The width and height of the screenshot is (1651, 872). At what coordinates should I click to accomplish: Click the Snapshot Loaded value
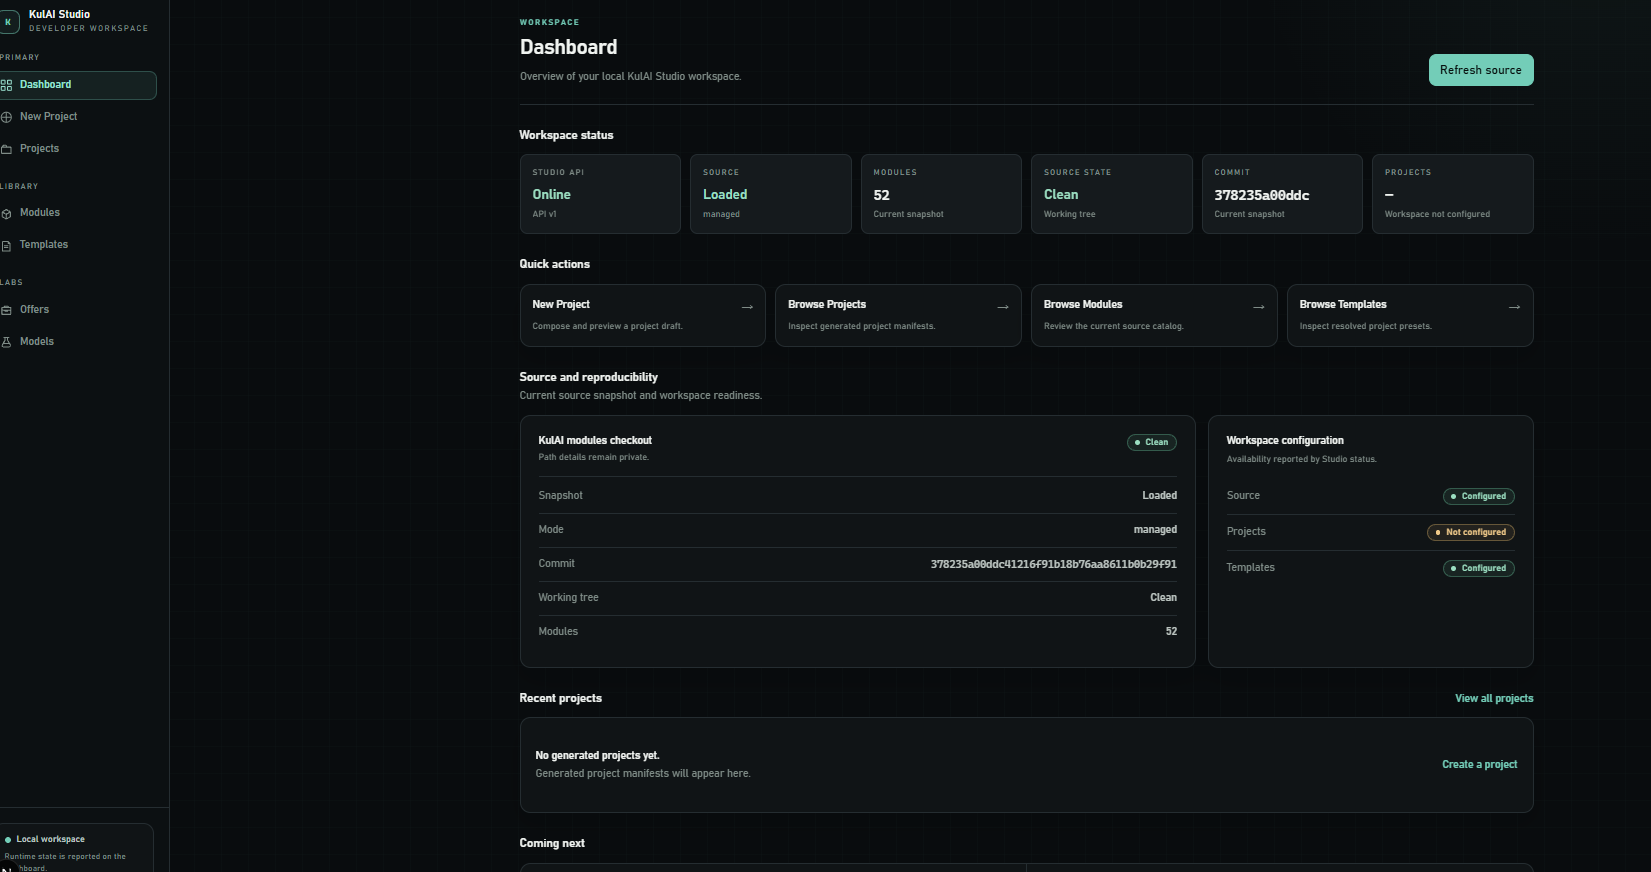tap(1160, 496)
